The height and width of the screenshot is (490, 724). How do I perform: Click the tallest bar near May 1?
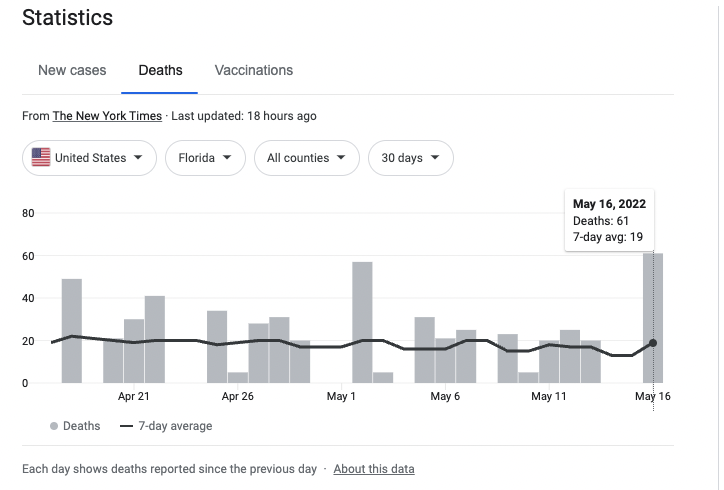pyautogui.click(x=362, y=322)
